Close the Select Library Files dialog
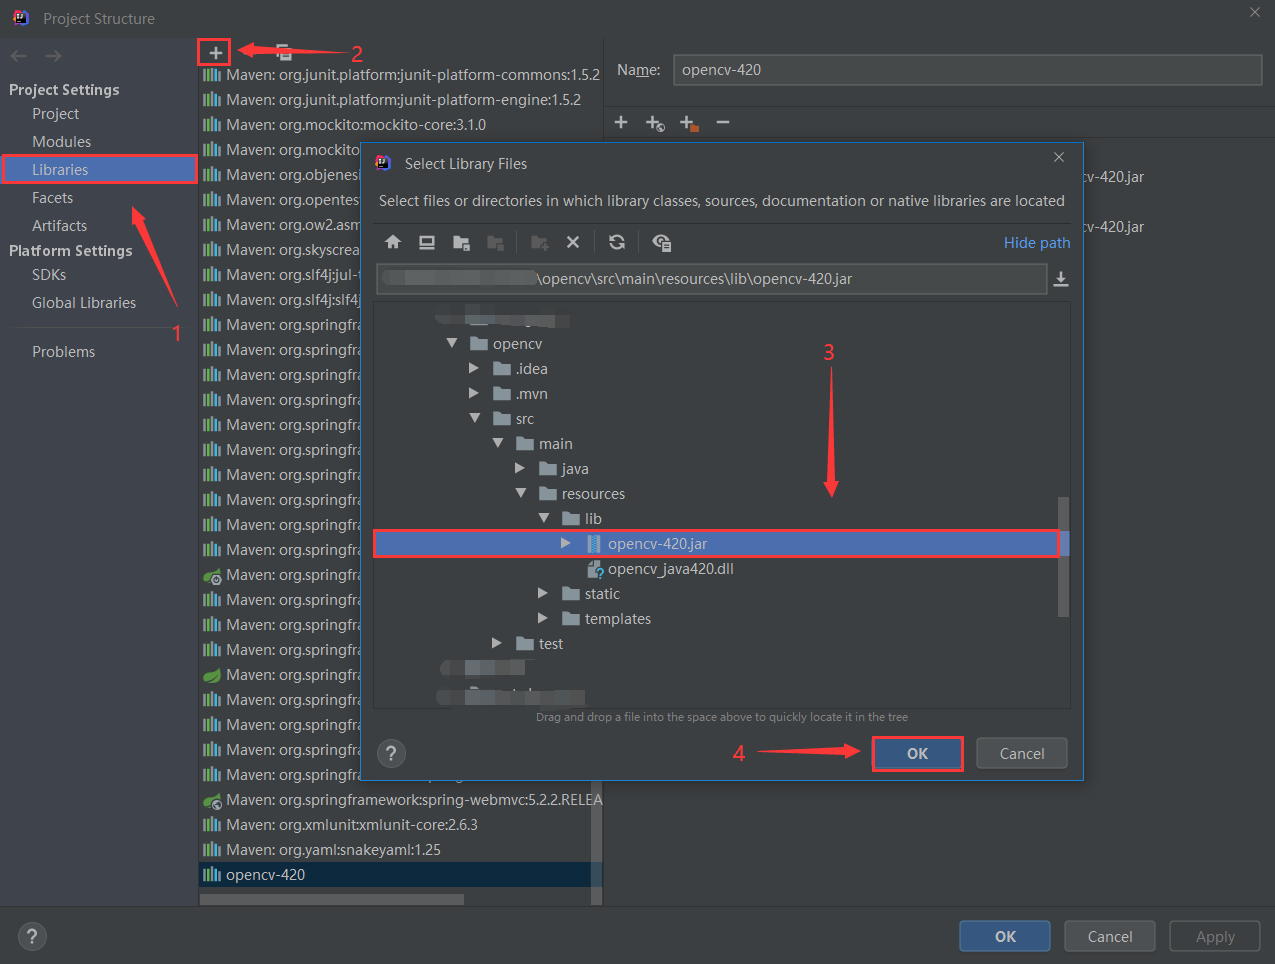Screen dimensions: 1275x964 [1060, 157]
